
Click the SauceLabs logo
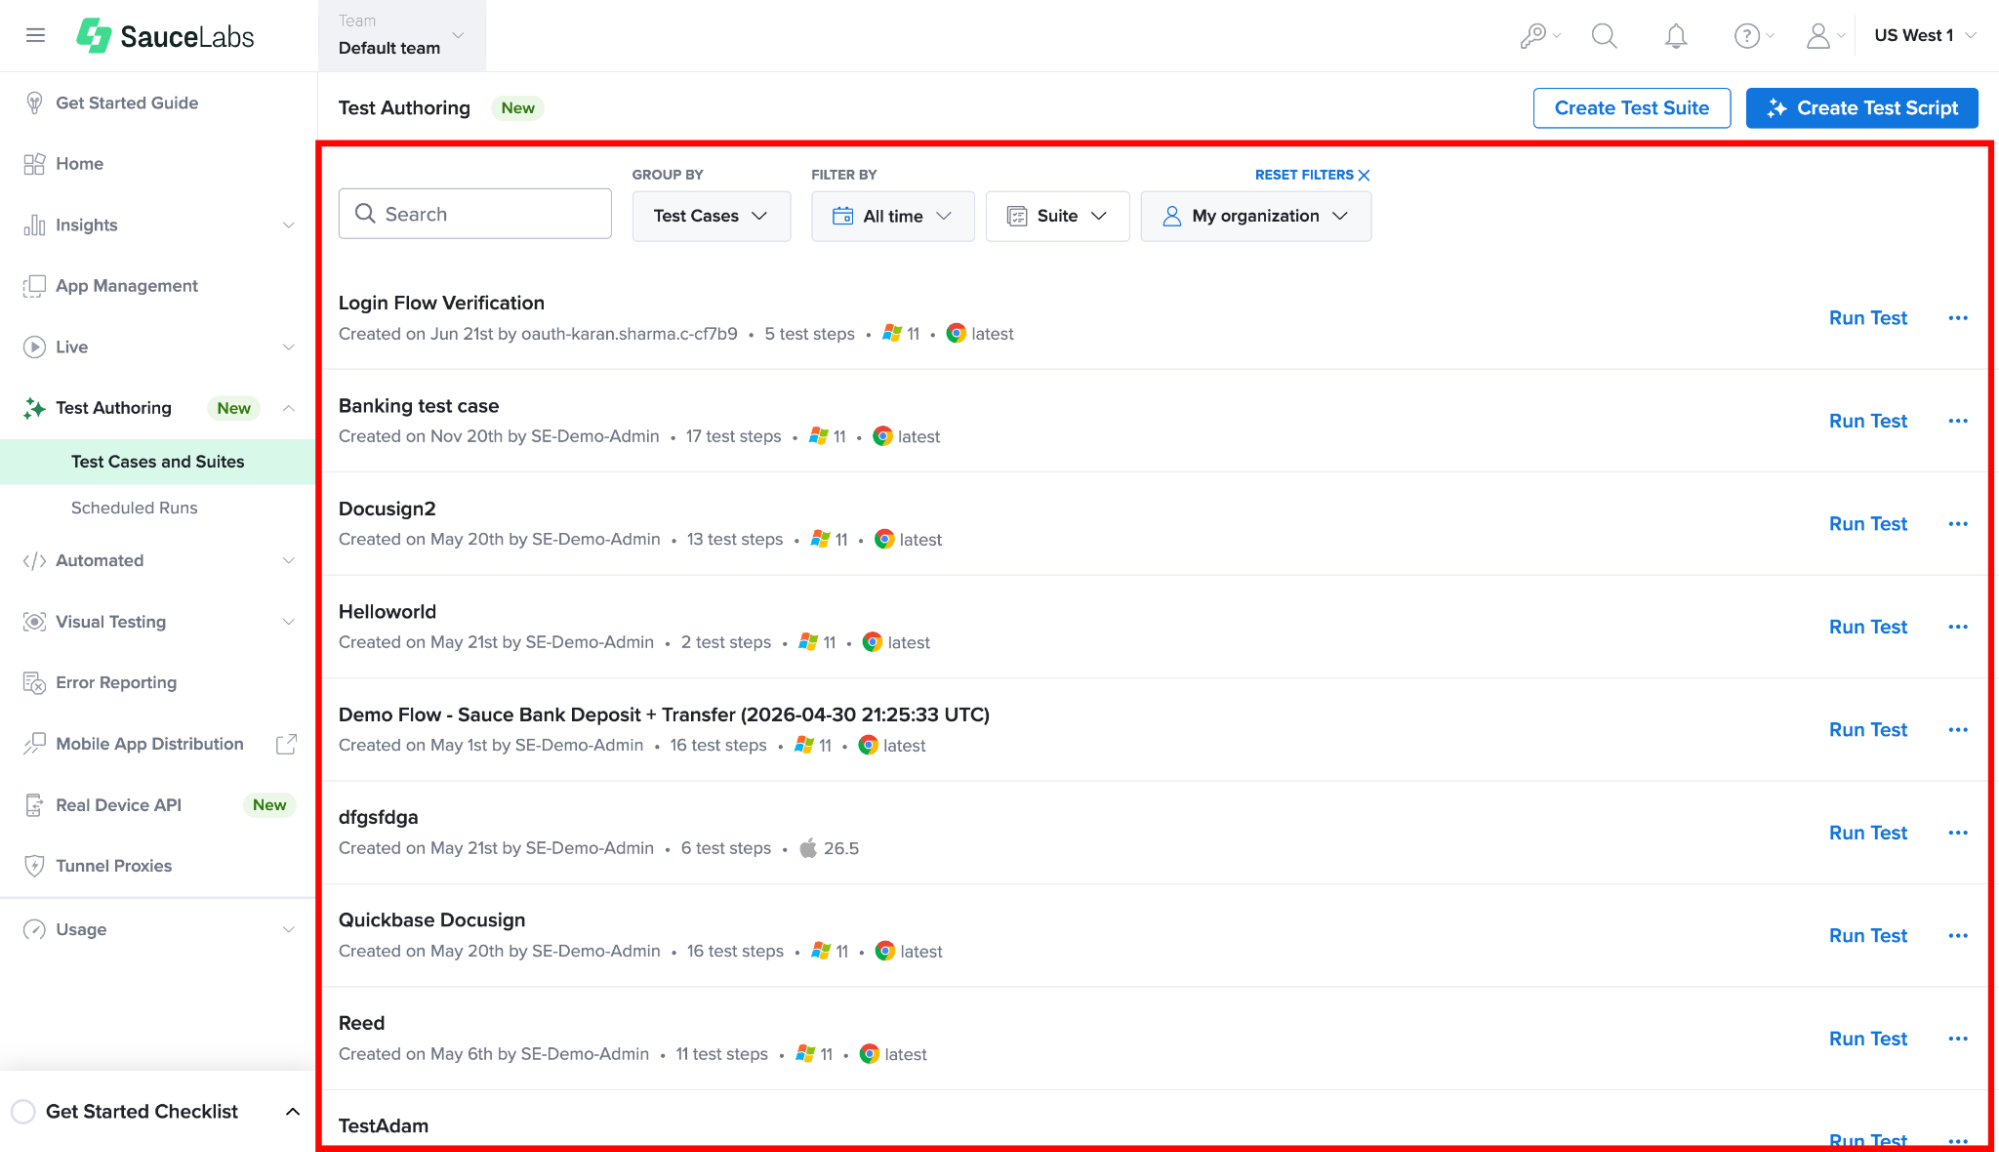[166, 36]
